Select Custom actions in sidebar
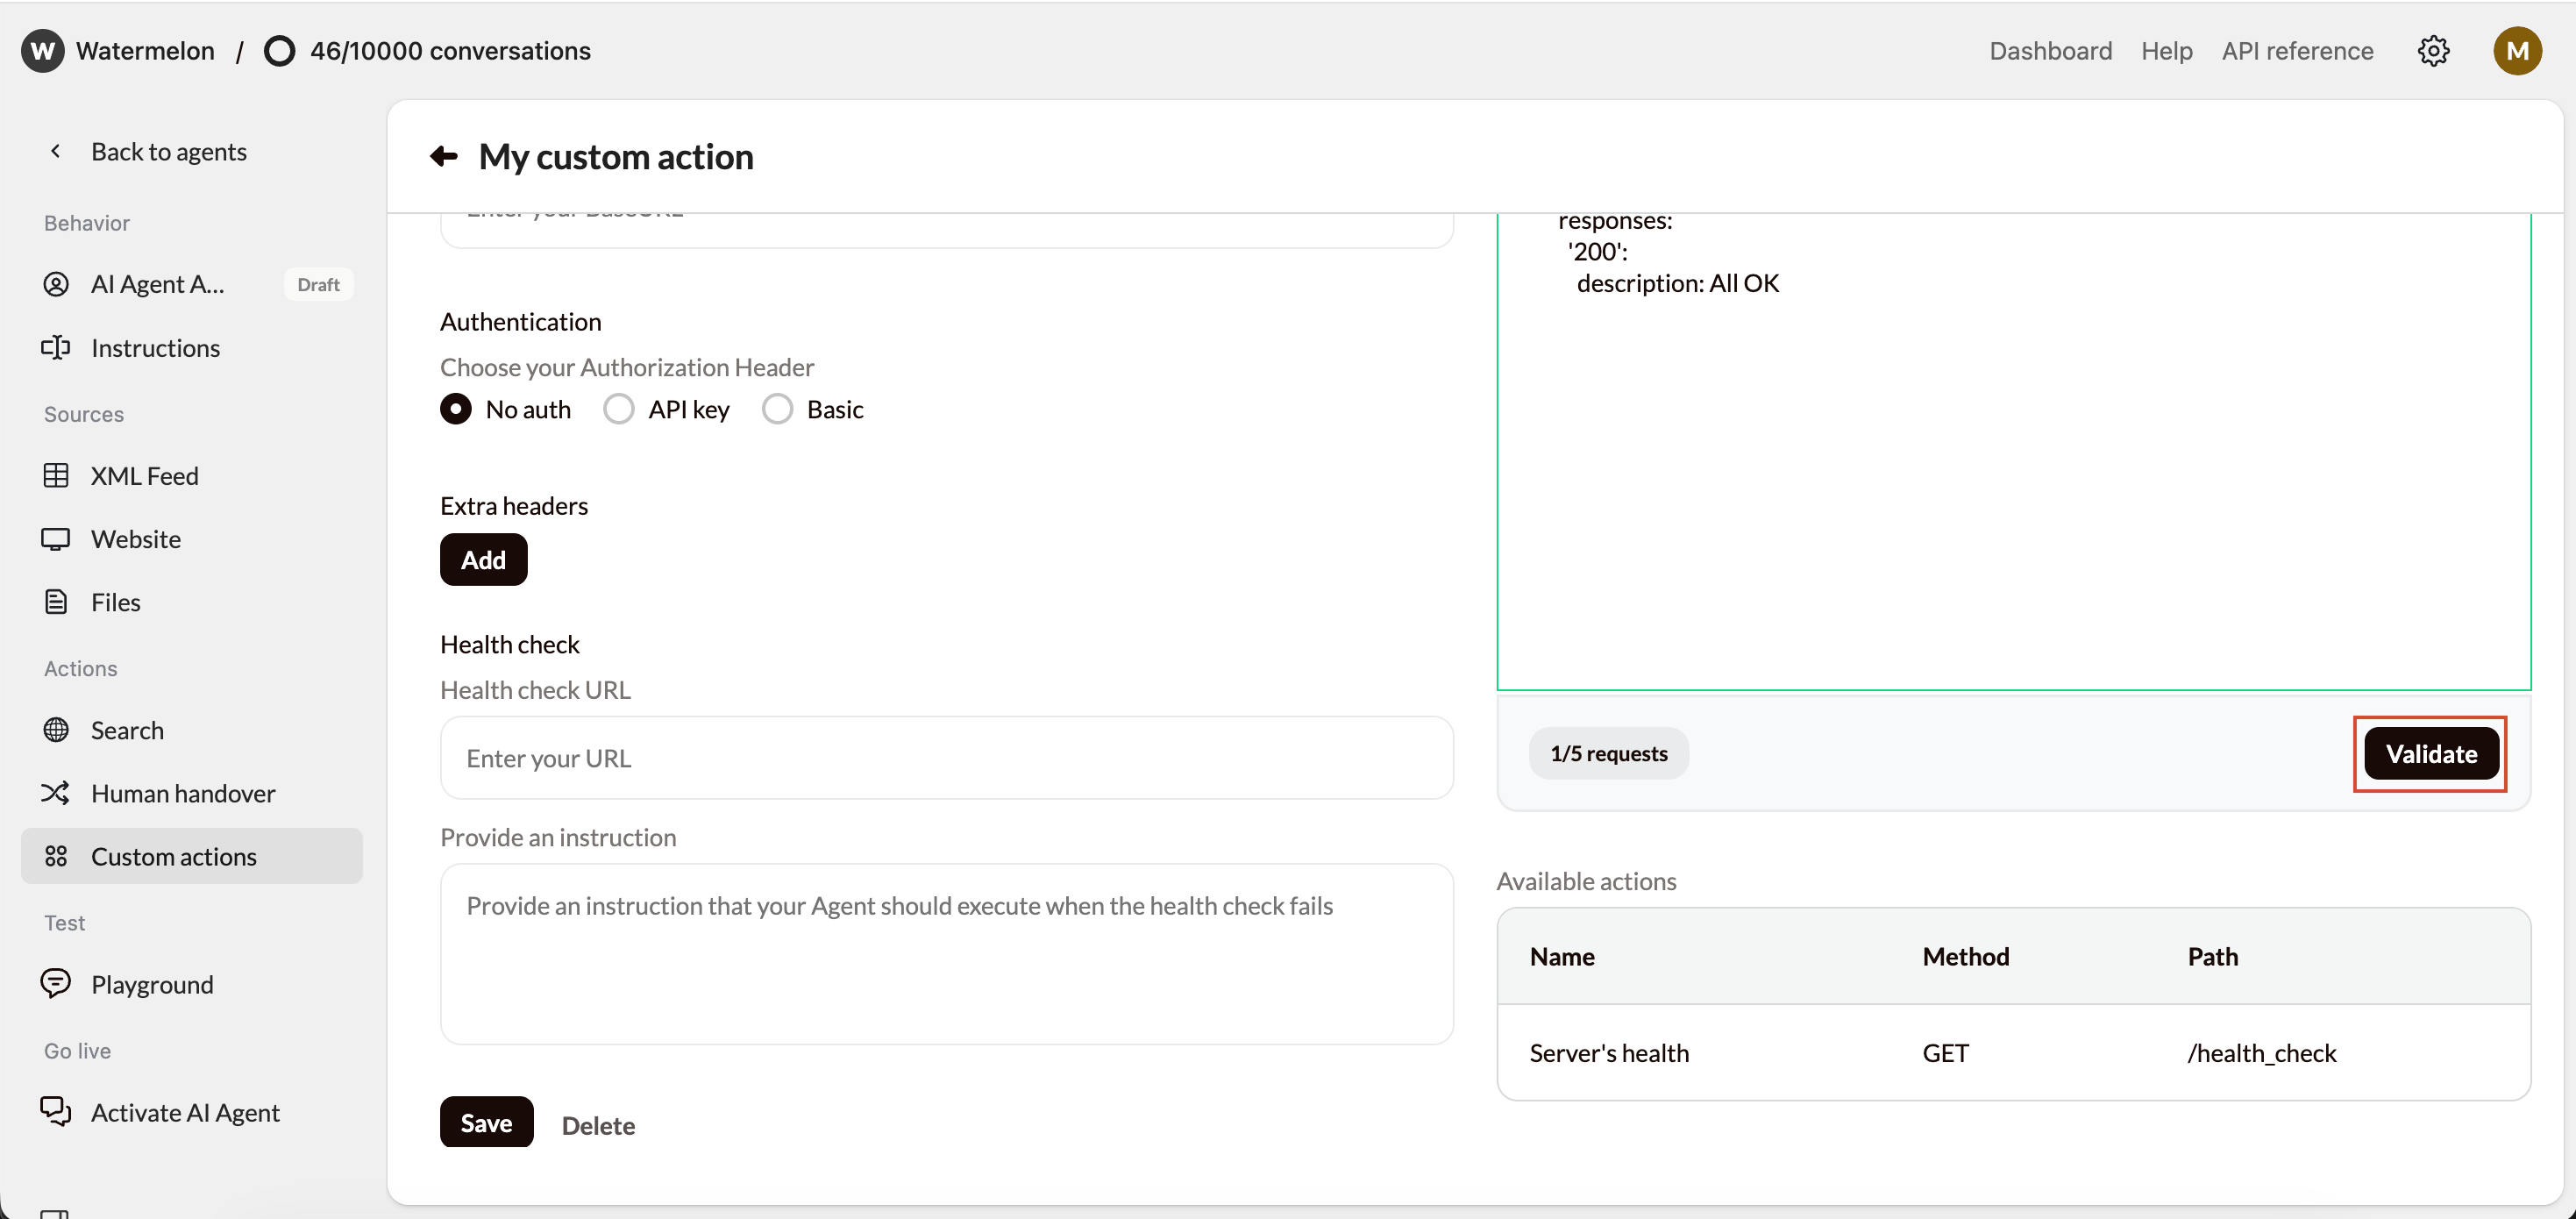The image size is (2576, 1219). pos(192,857)
